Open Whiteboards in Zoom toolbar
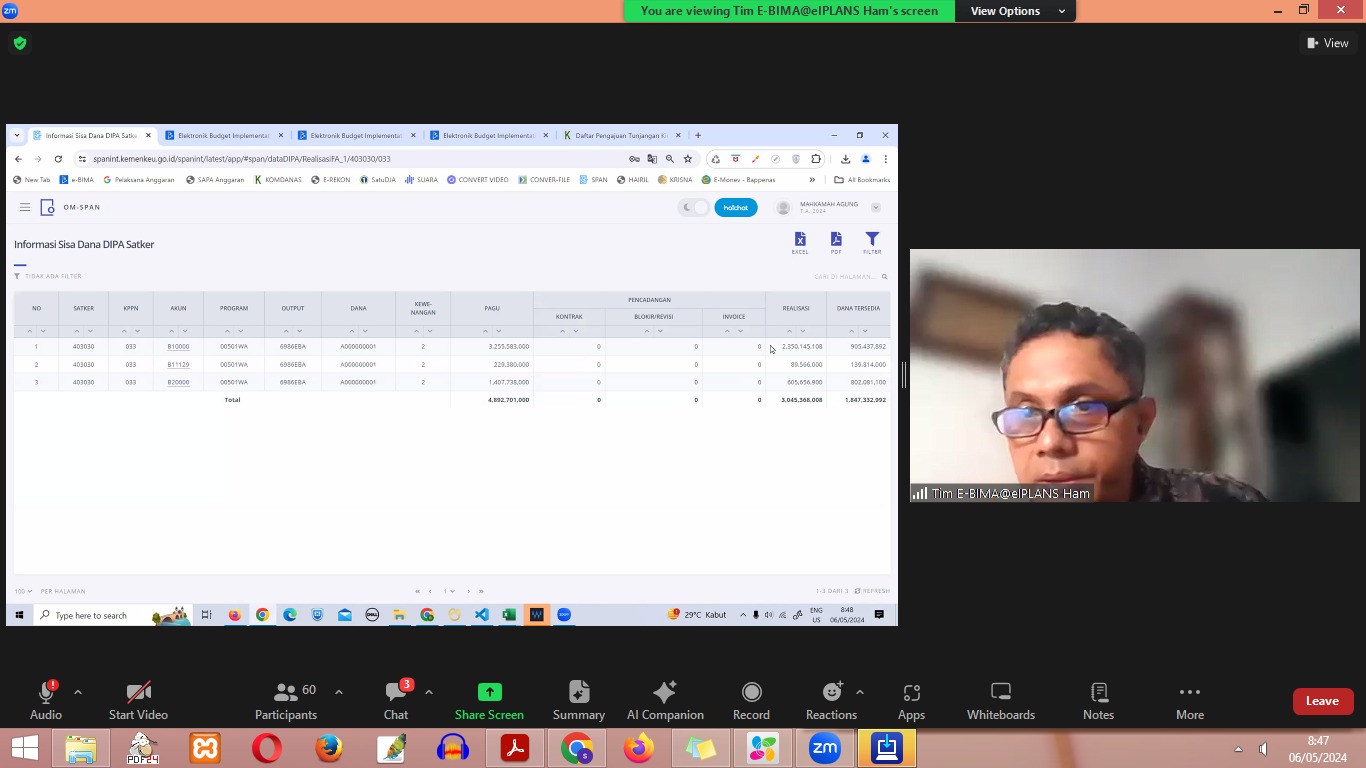Image resolution: width=1366 pixels, height=768 pixels. [1001, 701]
